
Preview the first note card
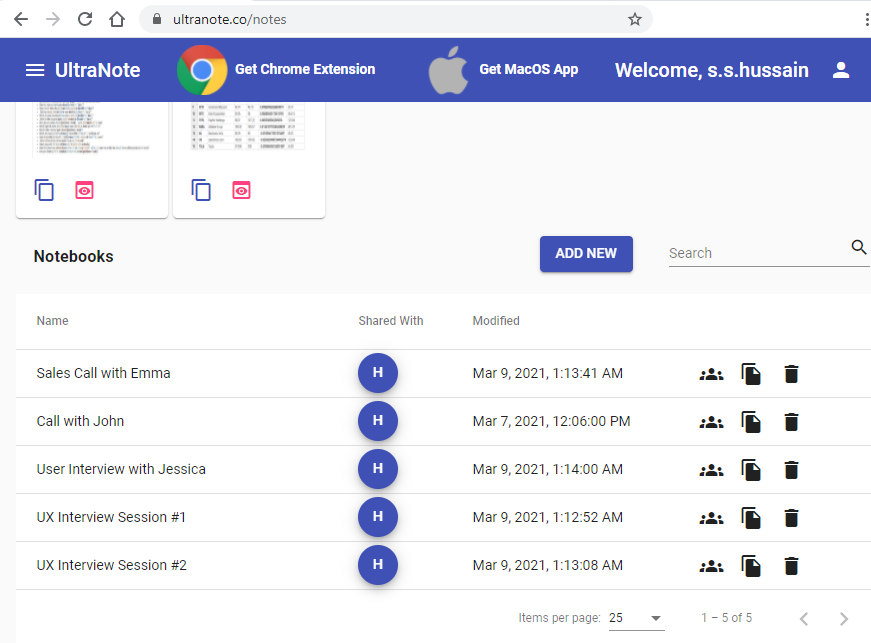[84, 190]
